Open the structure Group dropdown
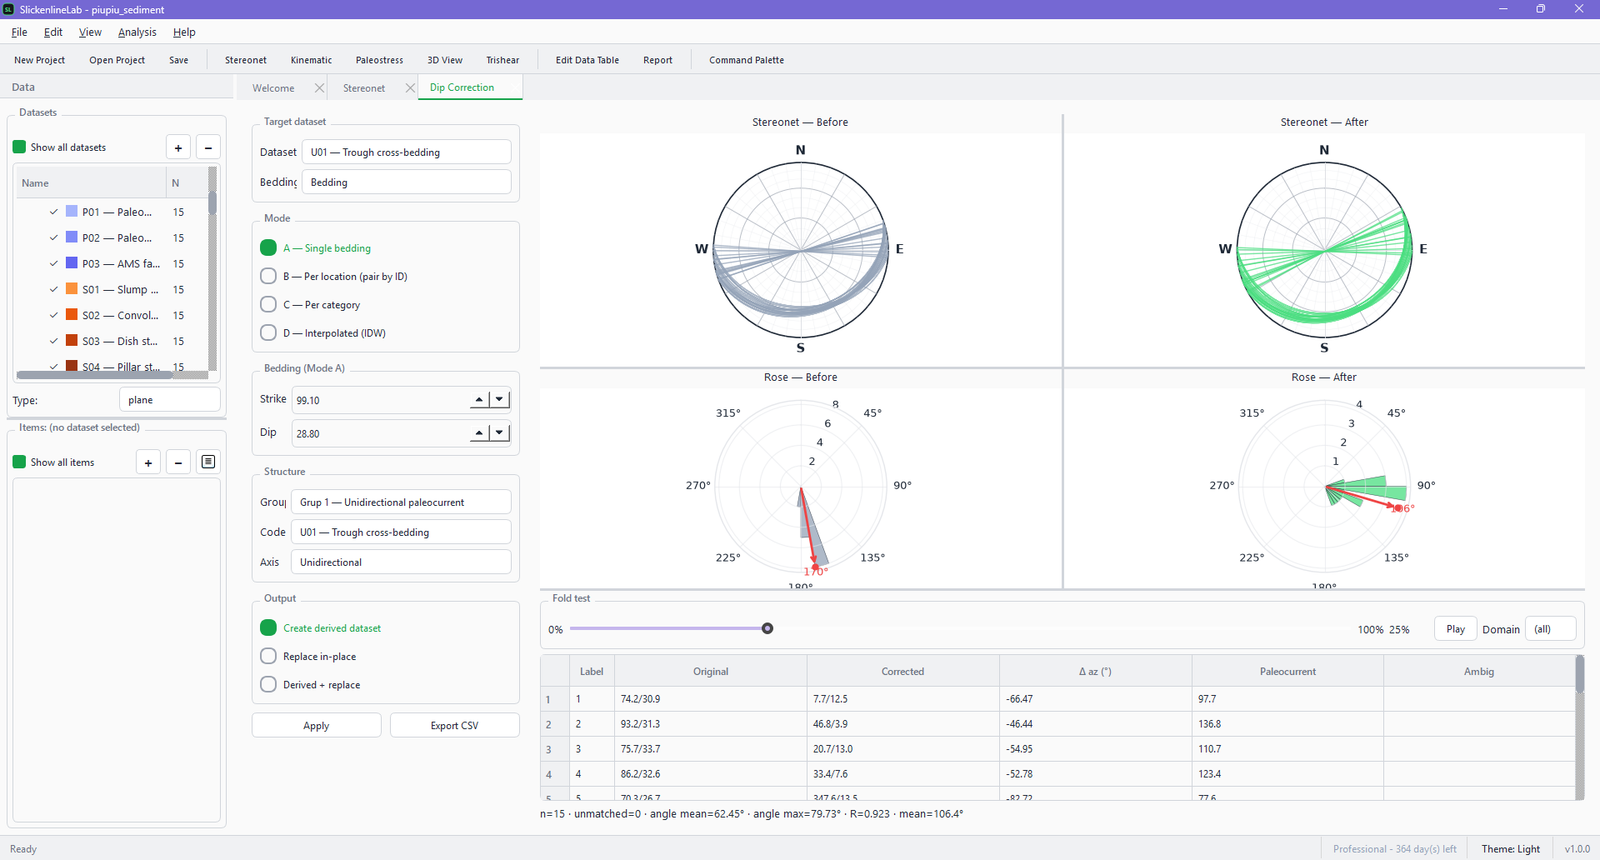1600x860 pixels. 401,502
